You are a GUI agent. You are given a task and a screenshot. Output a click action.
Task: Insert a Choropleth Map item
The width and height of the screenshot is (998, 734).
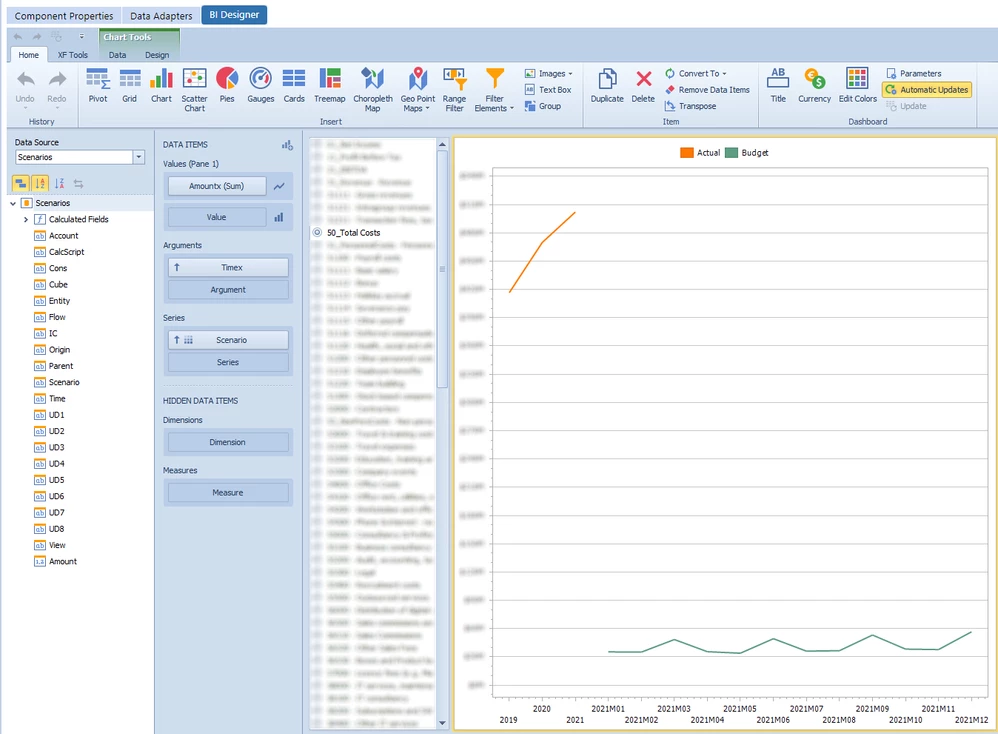pyautogui.click(x=372, y=90)
